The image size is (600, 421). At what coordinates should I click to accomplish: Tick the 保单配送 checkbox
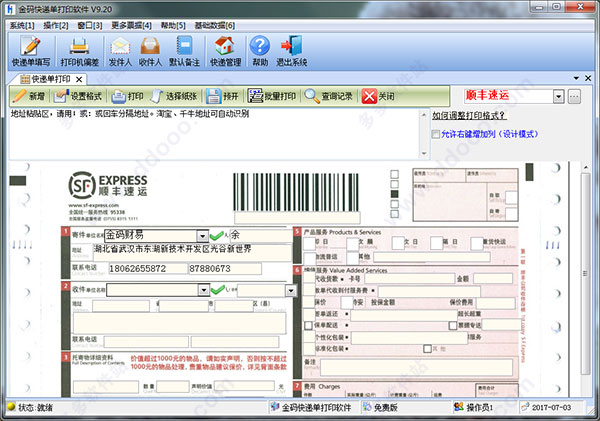click(308, 326)
